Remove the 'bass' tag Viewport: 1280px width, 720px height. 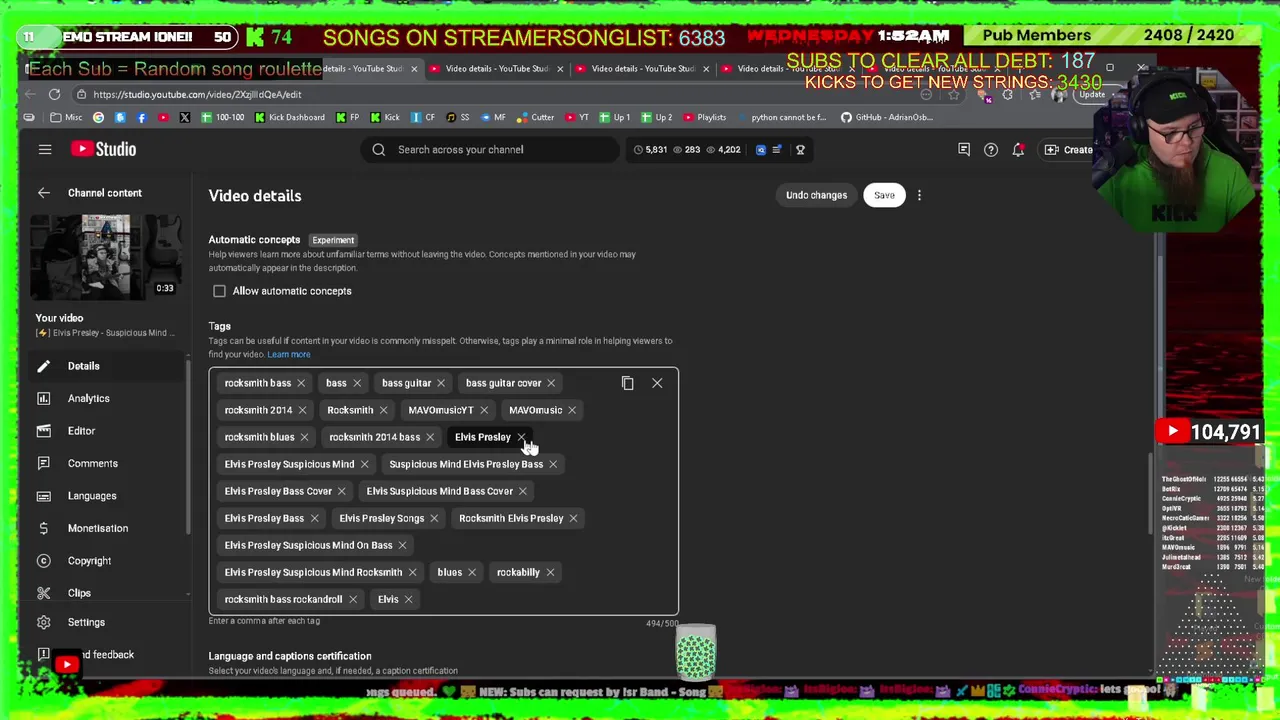pyautogui.click(x=357, y=383)
